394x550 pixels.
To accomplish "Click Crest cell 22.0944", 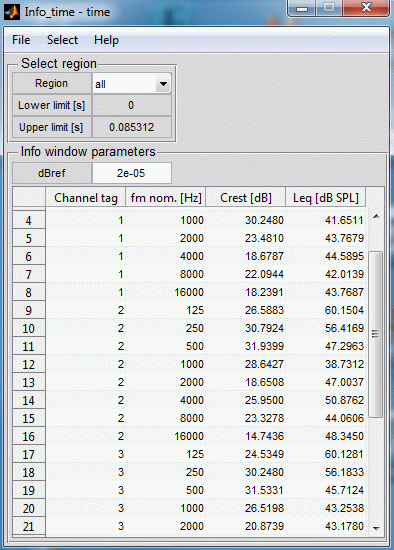I will (246, 274).
